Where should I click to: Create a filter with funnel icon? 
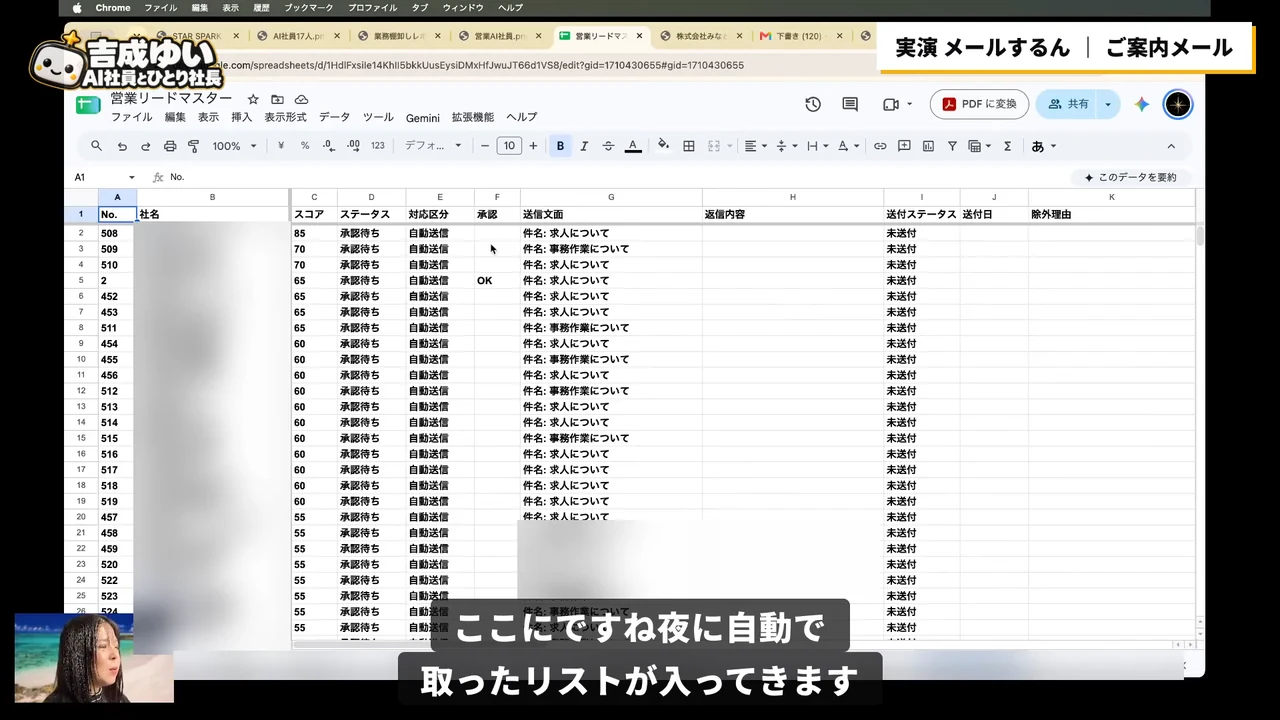pos(952,146)
